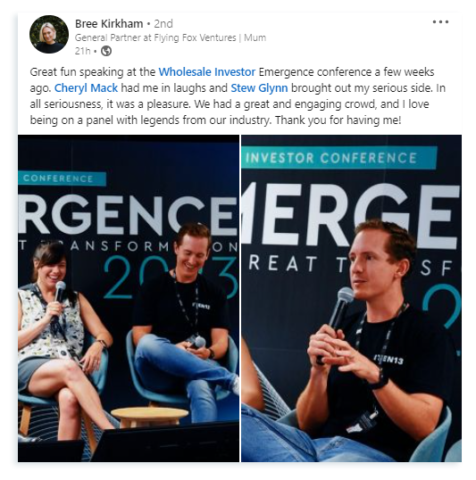Click the 2nd degree connection label

click(x=163, y=24)
